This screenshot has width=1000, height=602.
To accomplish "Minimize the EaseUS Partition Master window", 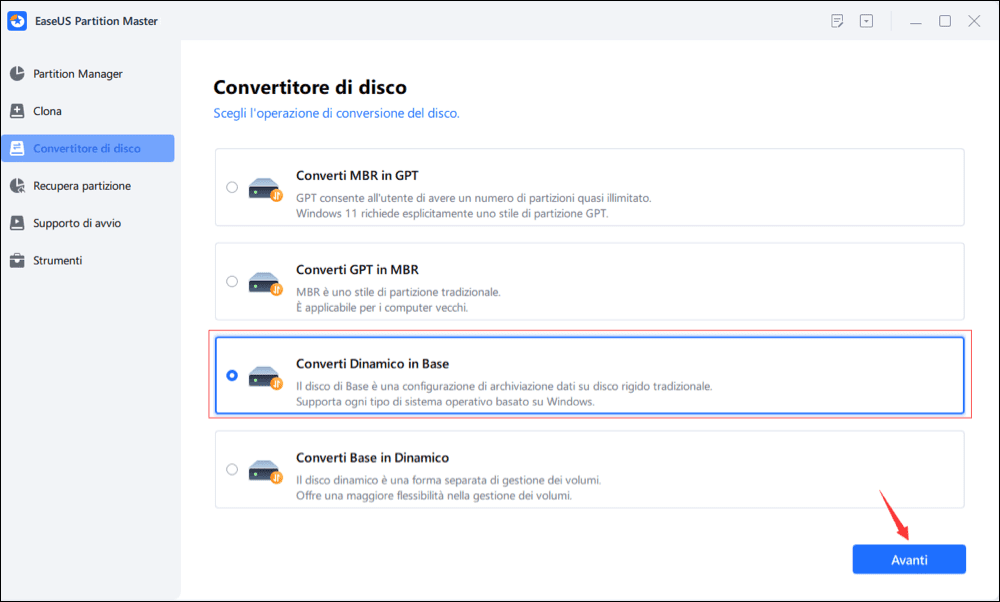I will tap(916, 21).
